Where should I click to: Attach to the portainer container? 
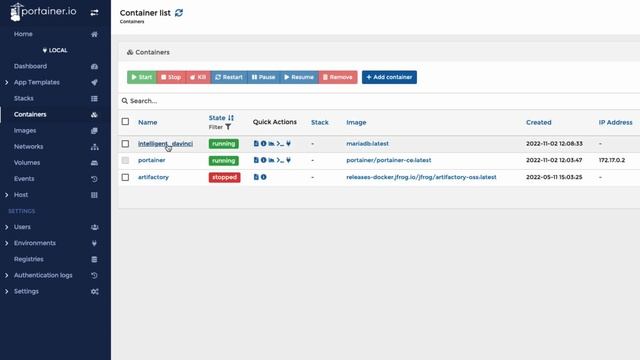click(288, 160)
